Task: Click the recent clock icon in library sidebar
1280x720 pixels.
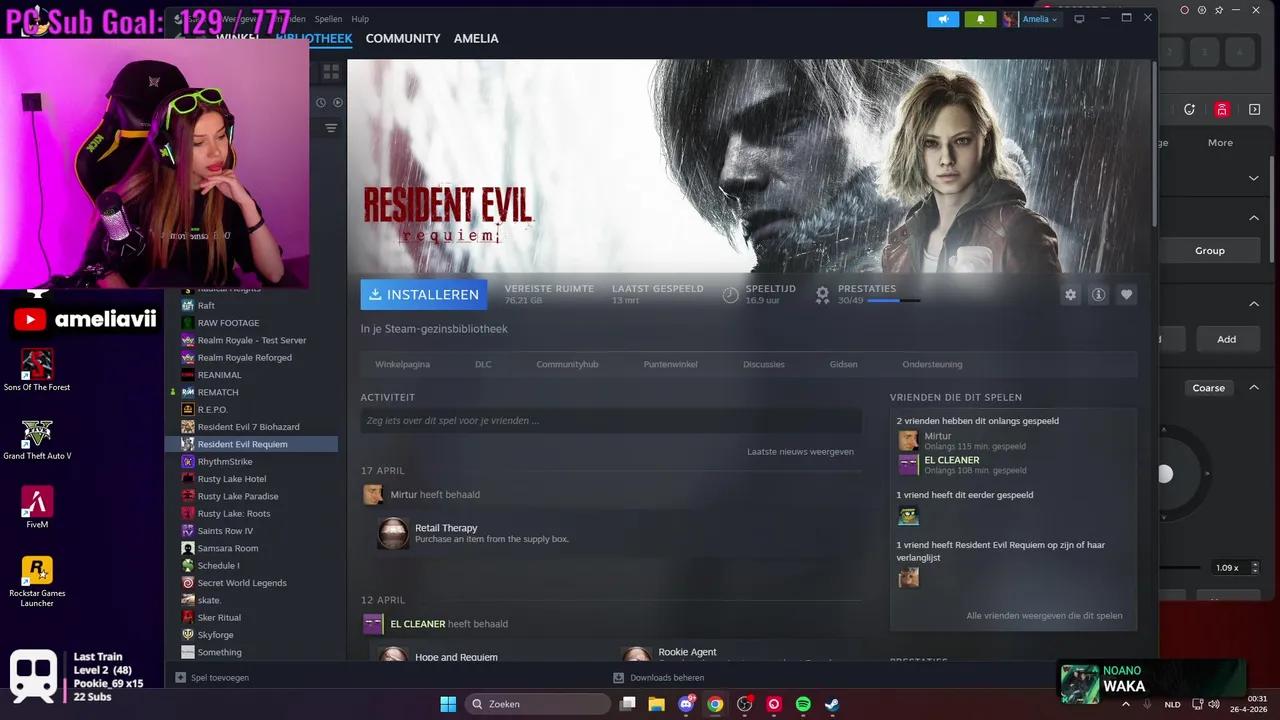Action: pyautogui.click(x=321, y=102)
